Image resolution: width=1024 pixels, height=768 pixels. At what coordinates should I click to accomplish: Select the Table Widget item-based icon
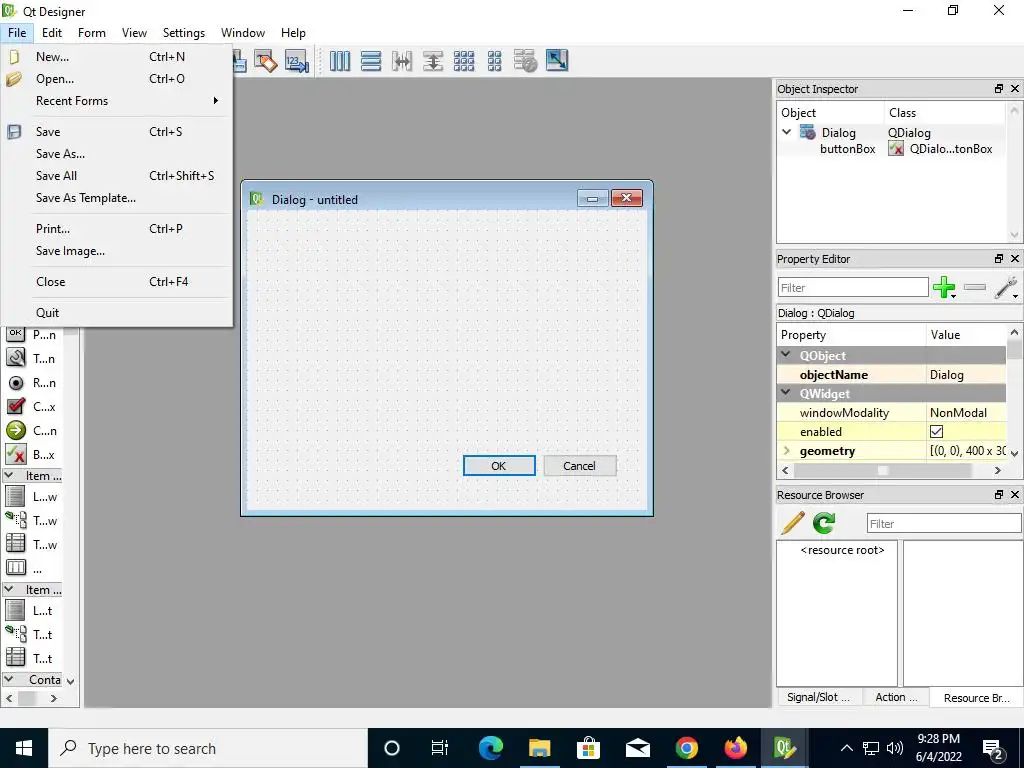pos(15,658)
